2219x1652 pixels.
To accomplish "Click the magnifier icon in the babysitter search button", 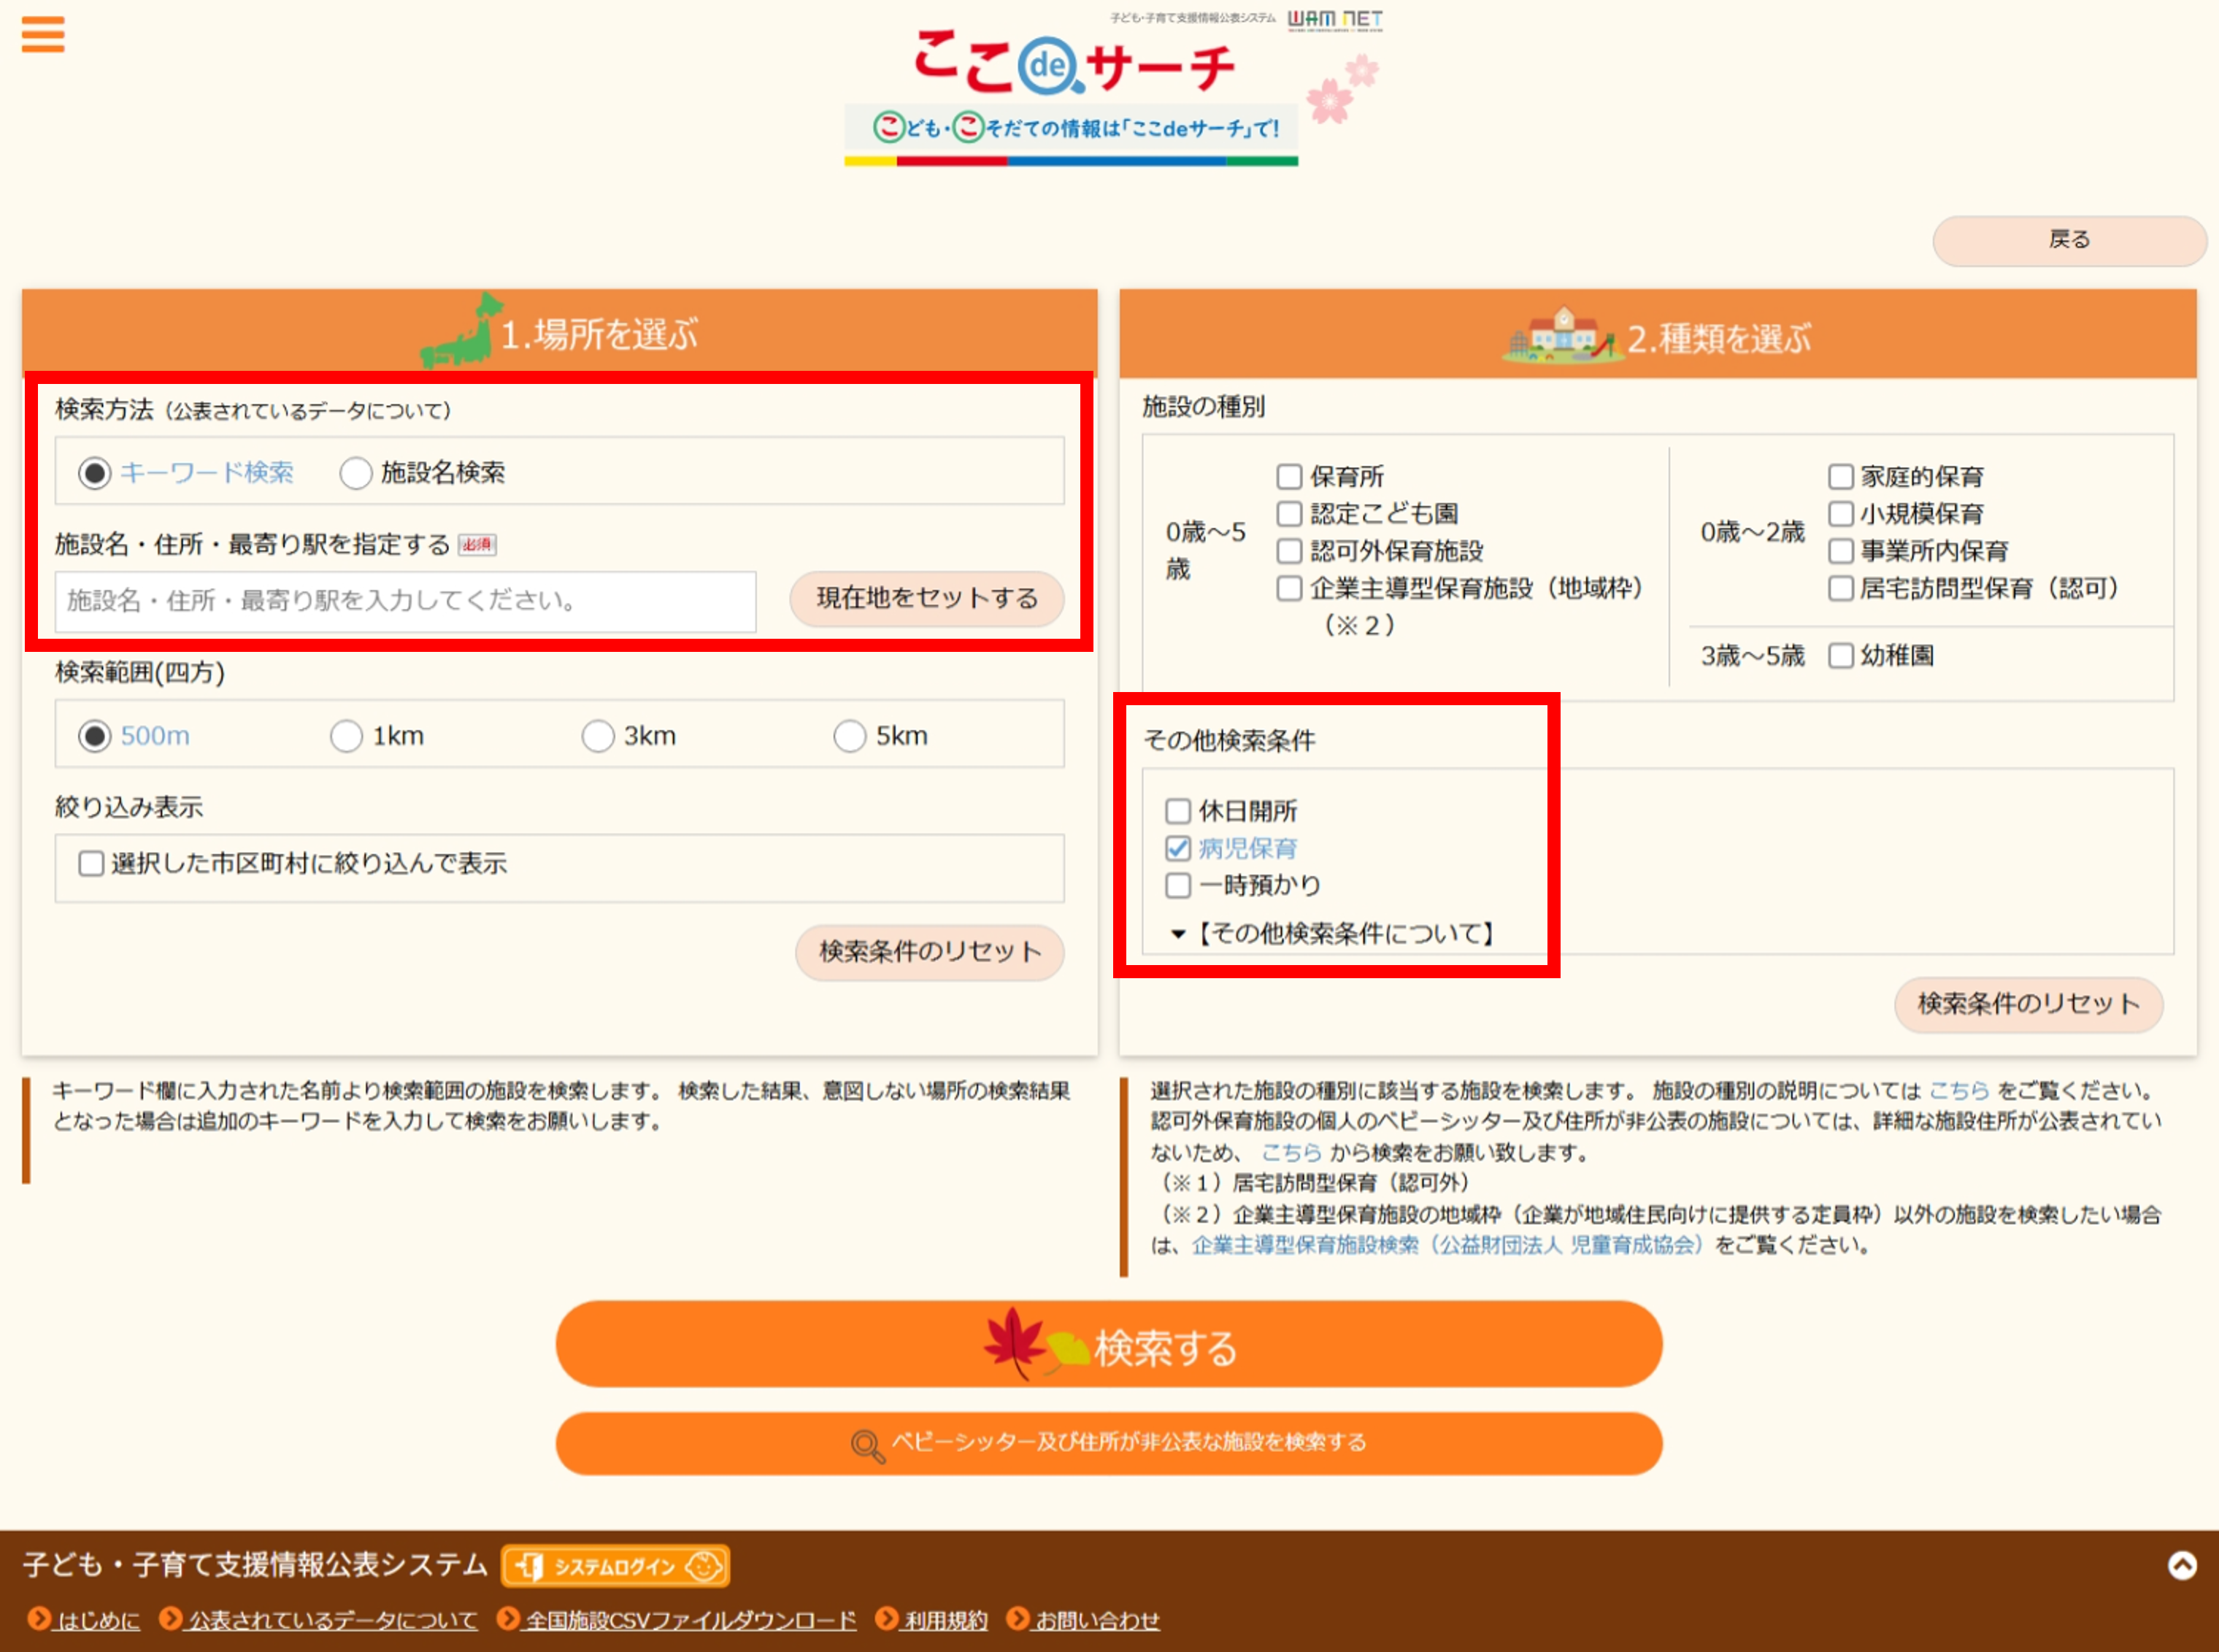I will point(867,1445).
